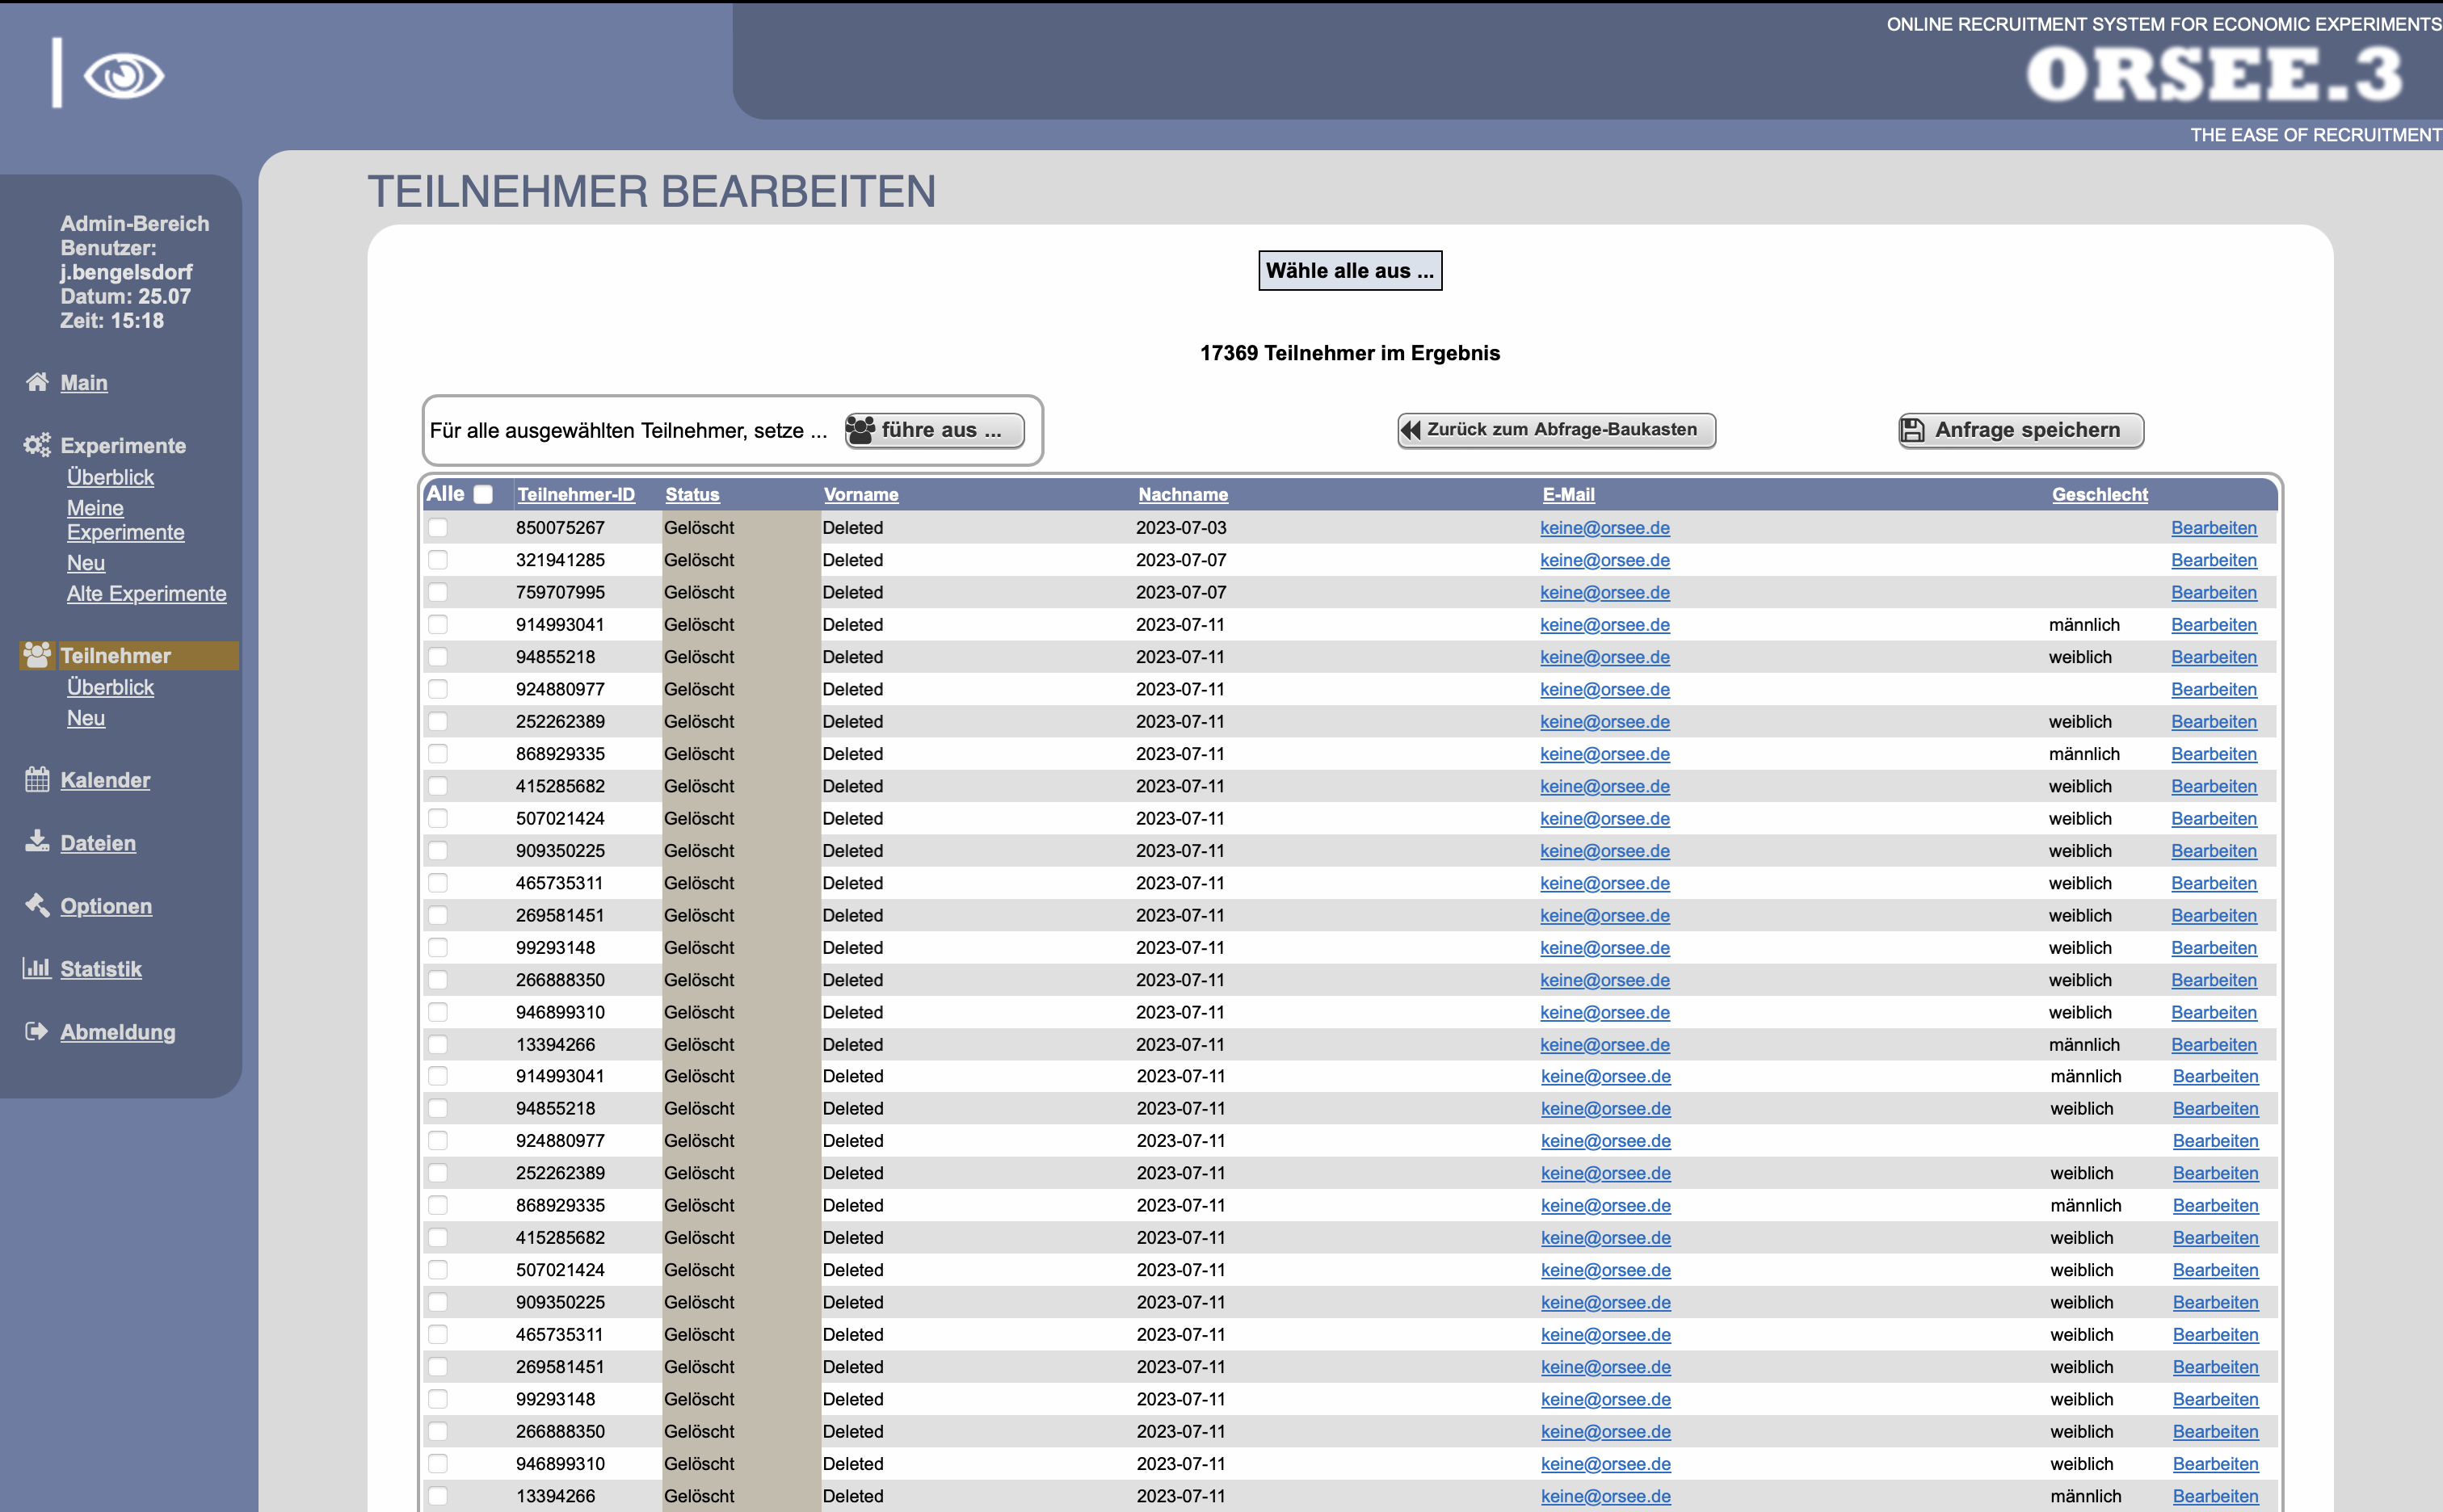Click the calendar icon next to Kalender
The image size is (2443, 1512).
click(37, 779)
